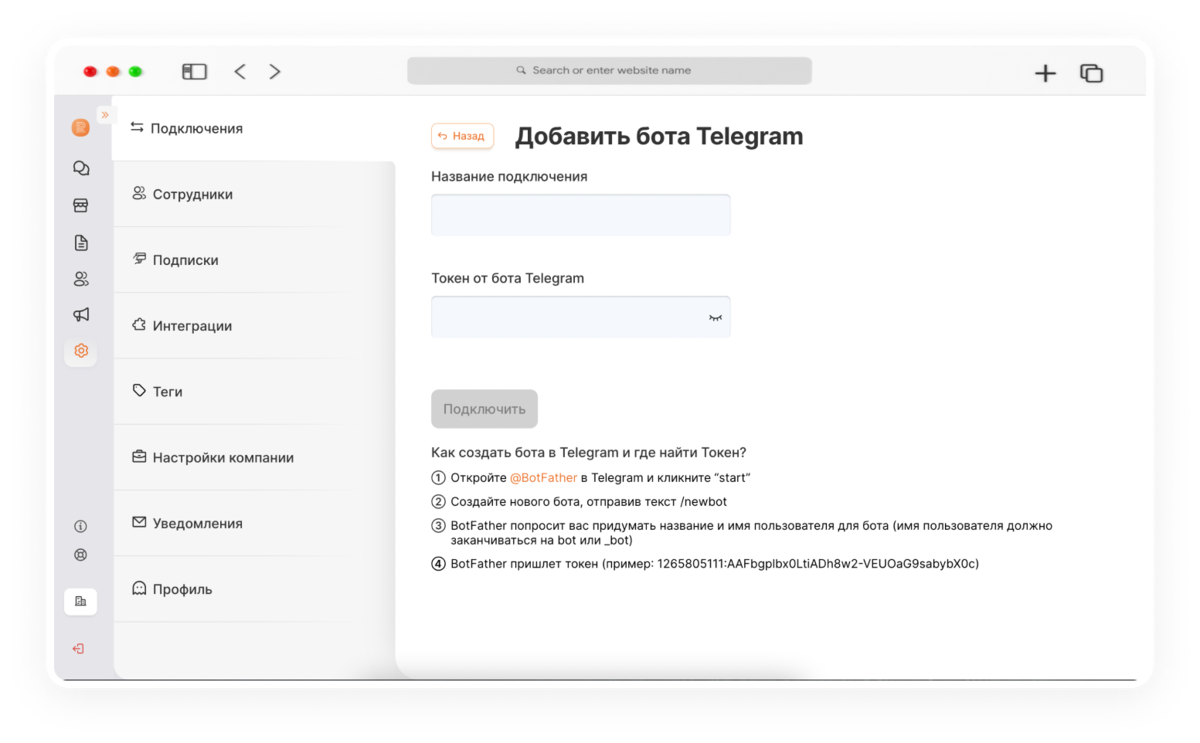Open contacts via people icon in left rail
Viewport: 1200px width, 743px height.
[81, 279]
